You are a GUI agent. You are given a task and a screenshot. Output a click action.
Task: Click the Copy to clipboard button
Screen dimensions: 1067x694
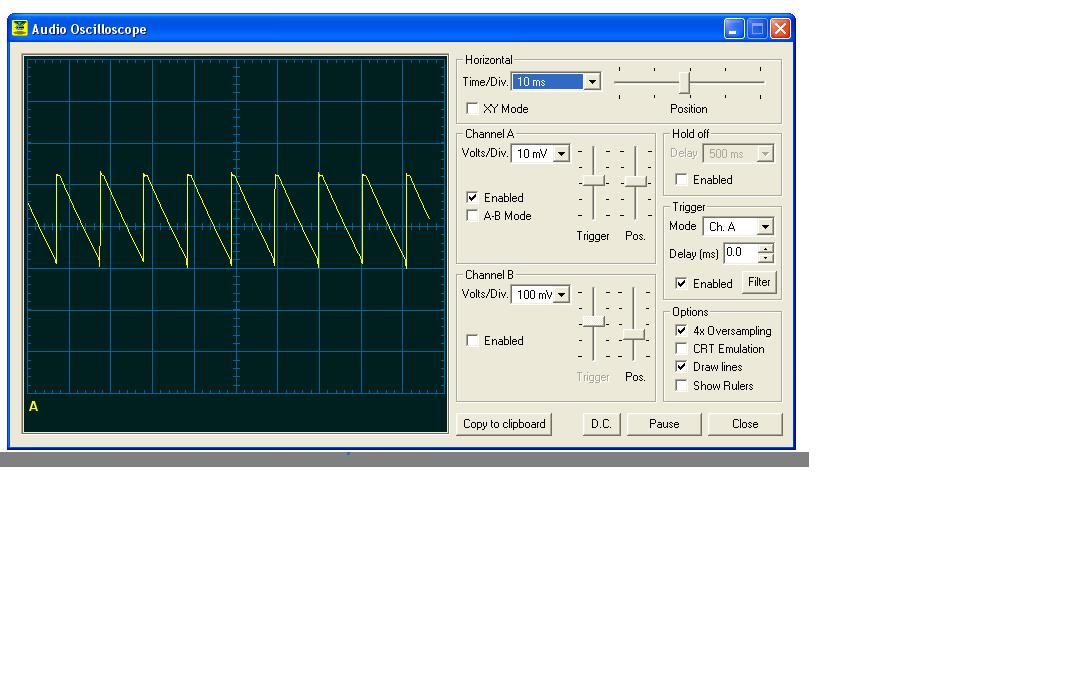pyautogui.click(x=504, y=424)
